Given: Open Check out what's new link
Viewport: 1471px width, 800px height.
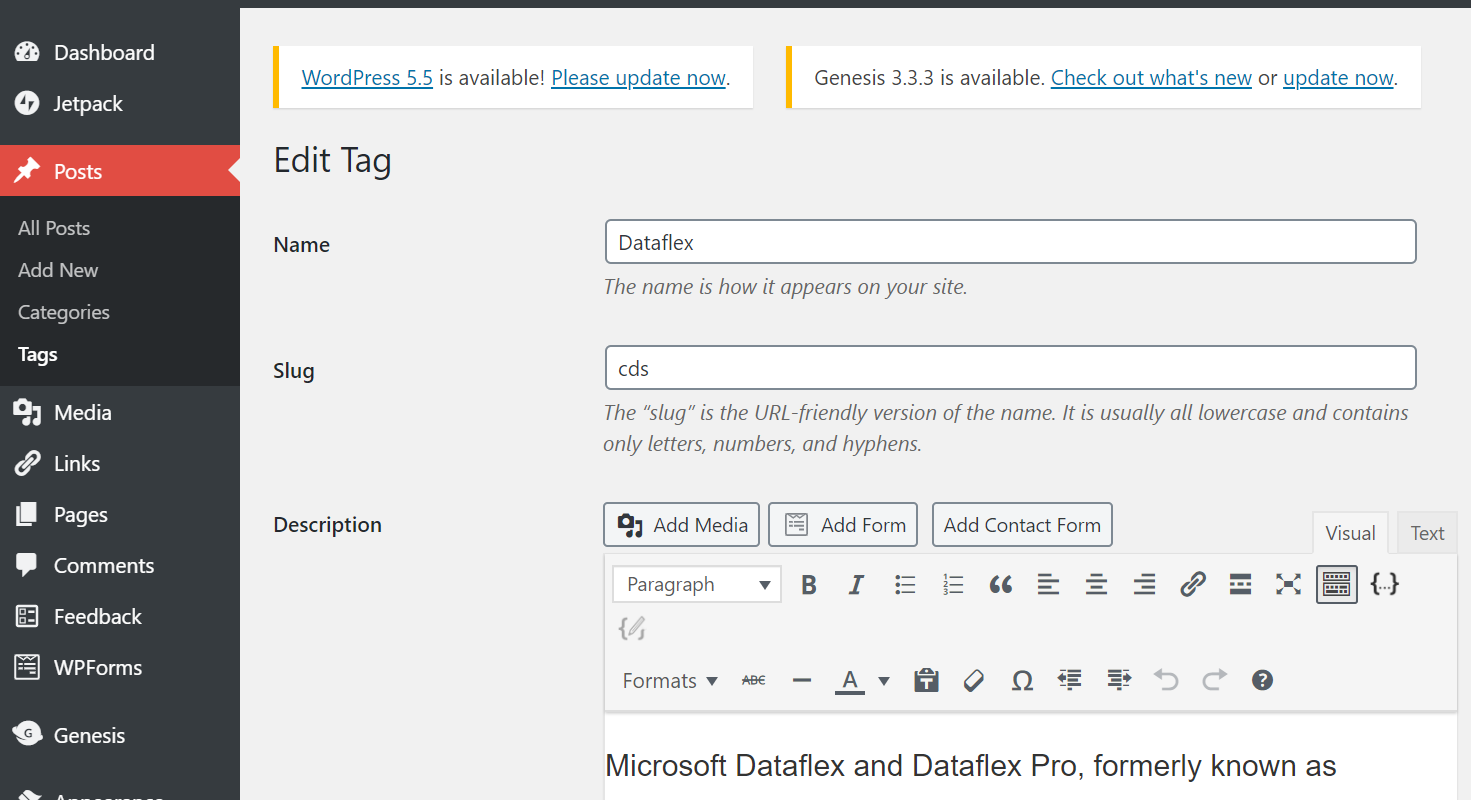Looking at the screenshot, I should [x=1151, y=78].
